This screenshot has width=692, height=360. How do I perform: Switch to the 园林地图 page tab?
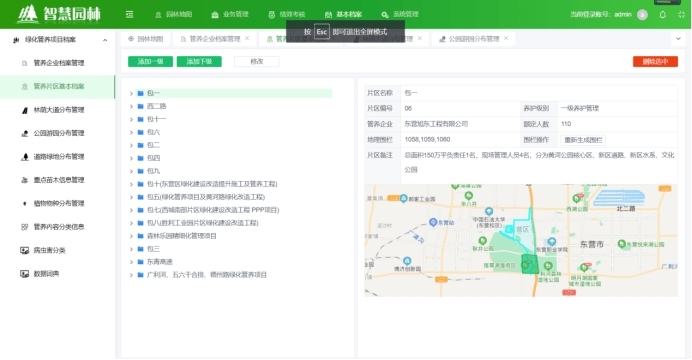tap(146, 39)
